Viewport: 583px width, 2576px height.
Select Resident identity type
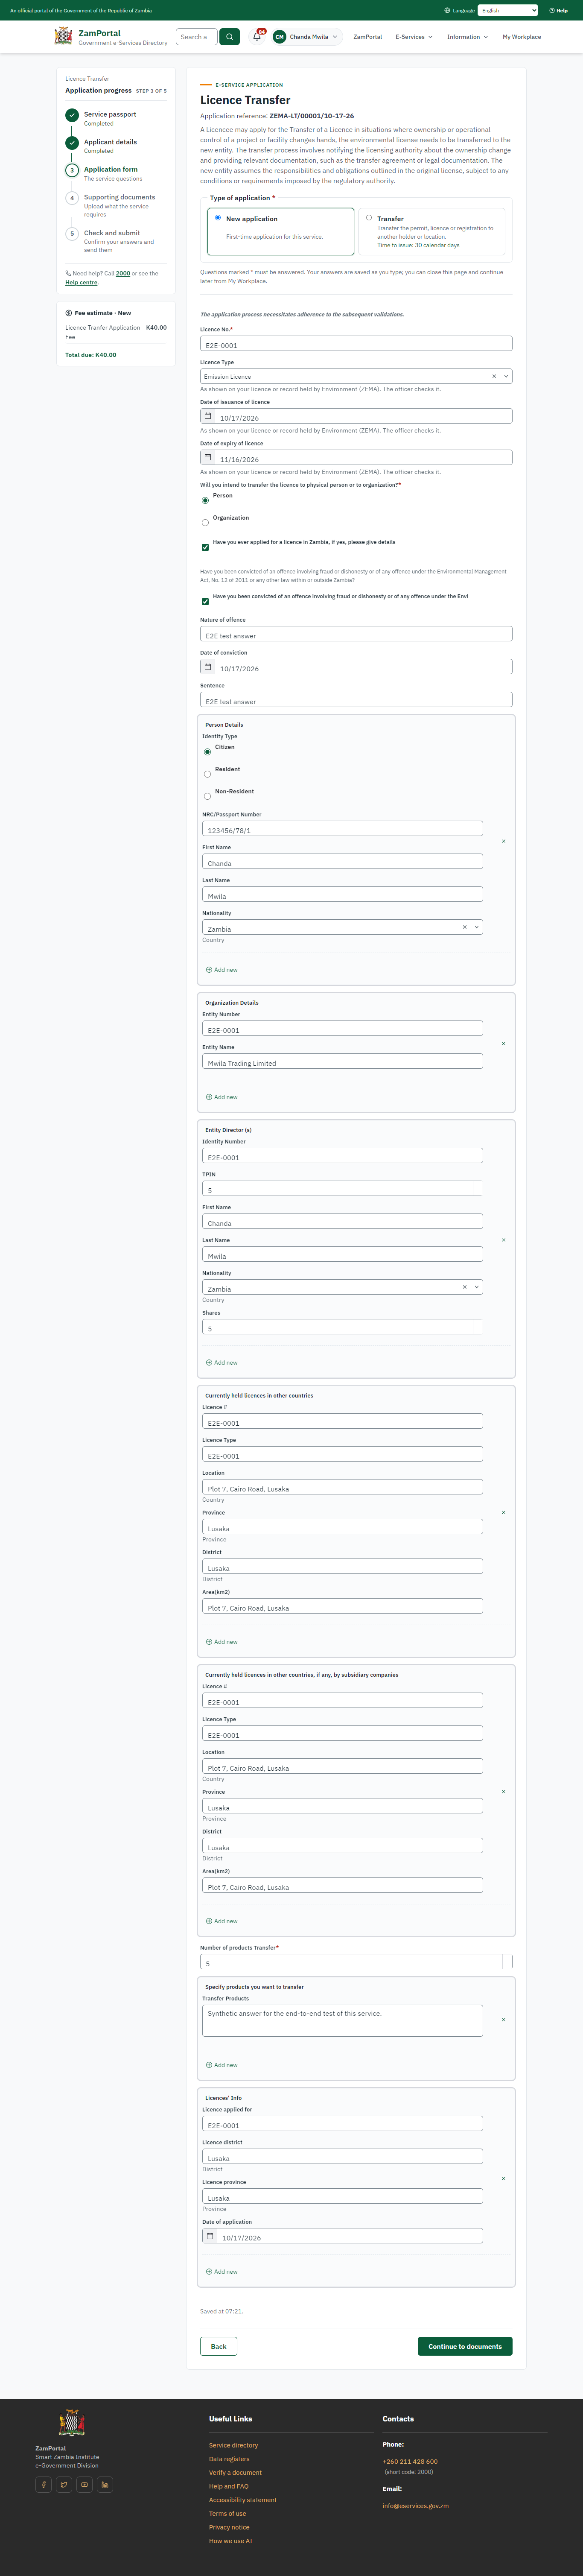pos(207,774)
